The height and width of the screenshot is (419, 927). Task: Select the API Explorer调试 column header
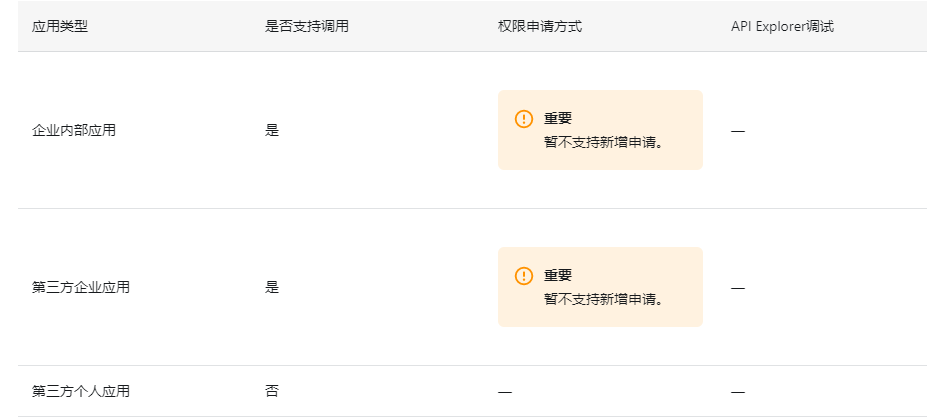[782, 26]
